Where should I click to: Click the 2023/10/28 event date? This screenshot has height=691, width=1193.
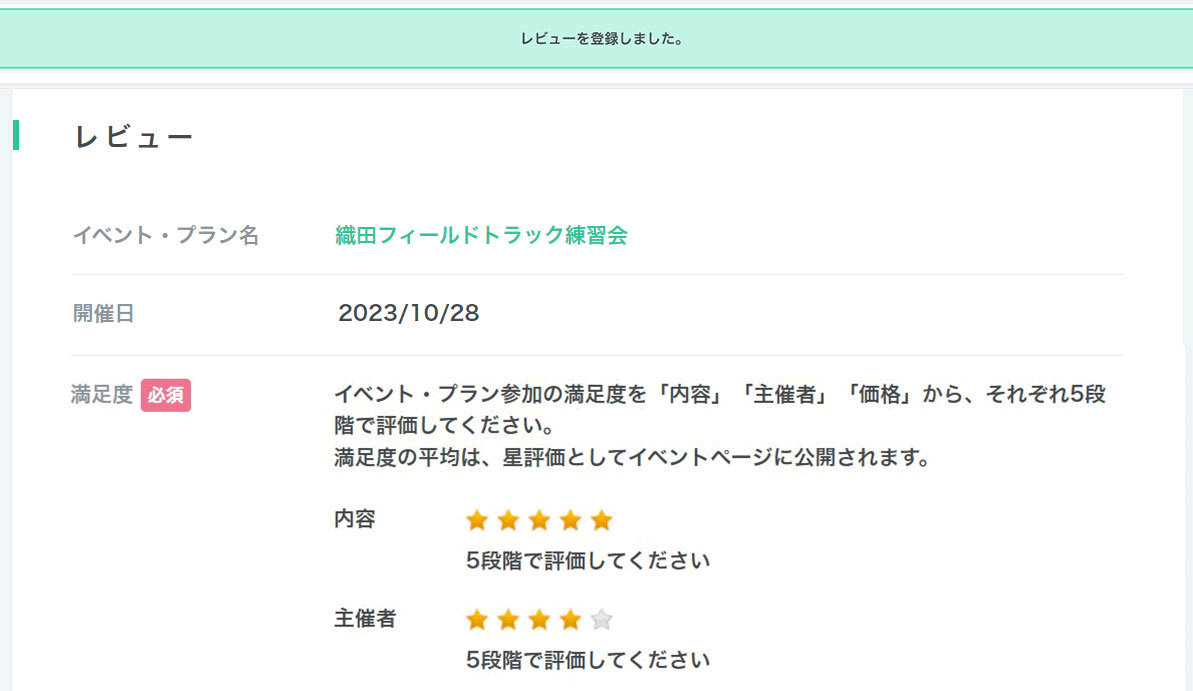[409, 314]
